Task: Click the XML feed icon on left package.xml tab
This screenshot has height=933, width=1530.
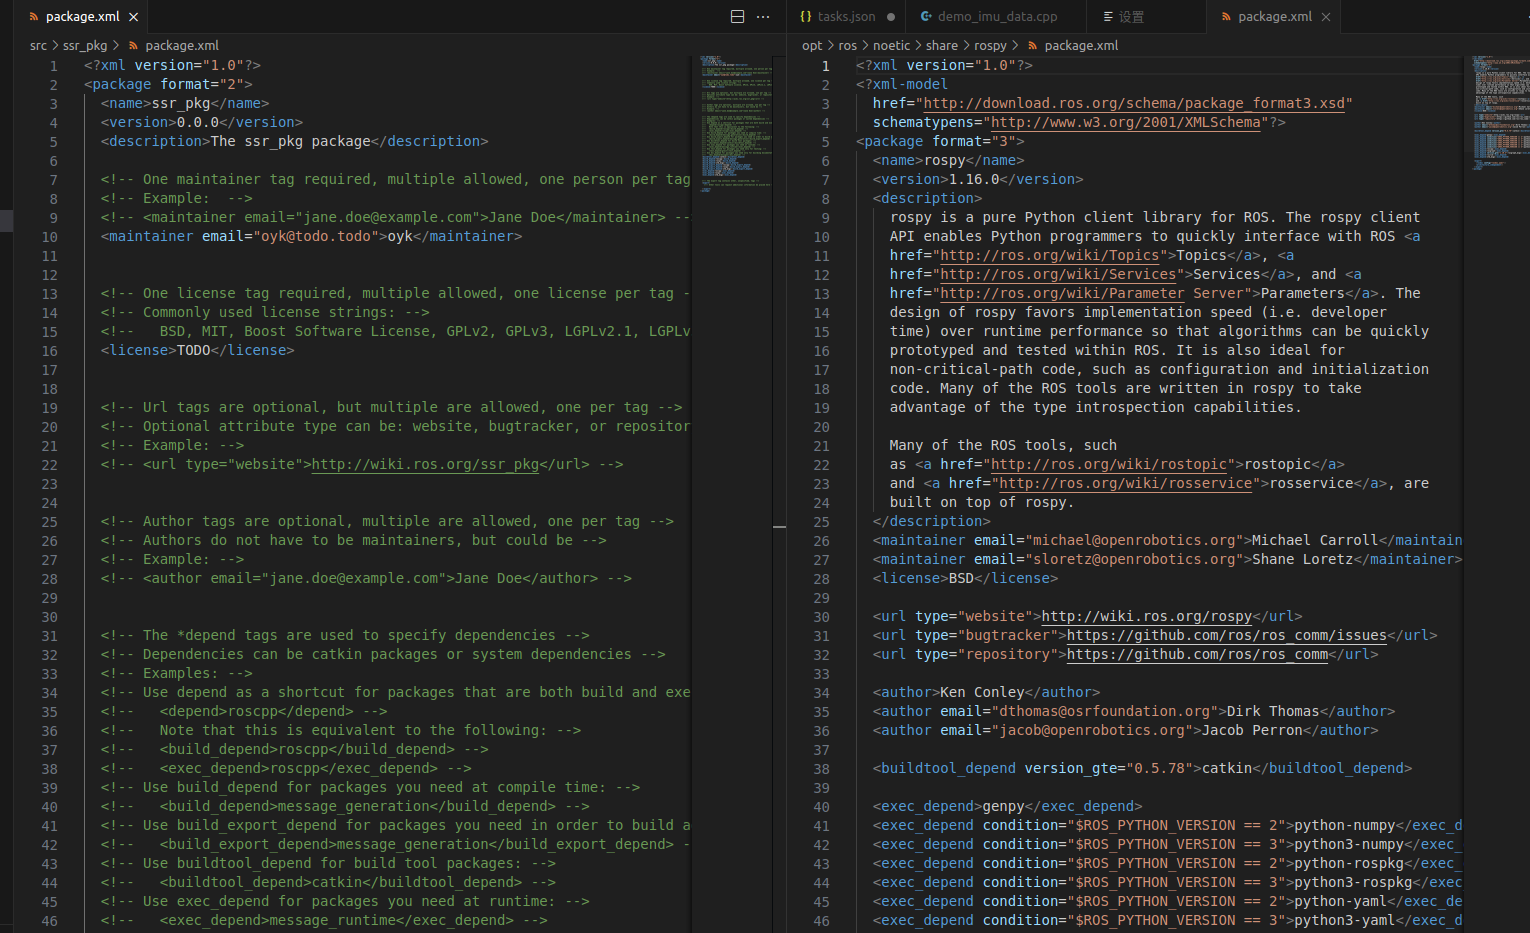Action: click(x=34, y=17)
